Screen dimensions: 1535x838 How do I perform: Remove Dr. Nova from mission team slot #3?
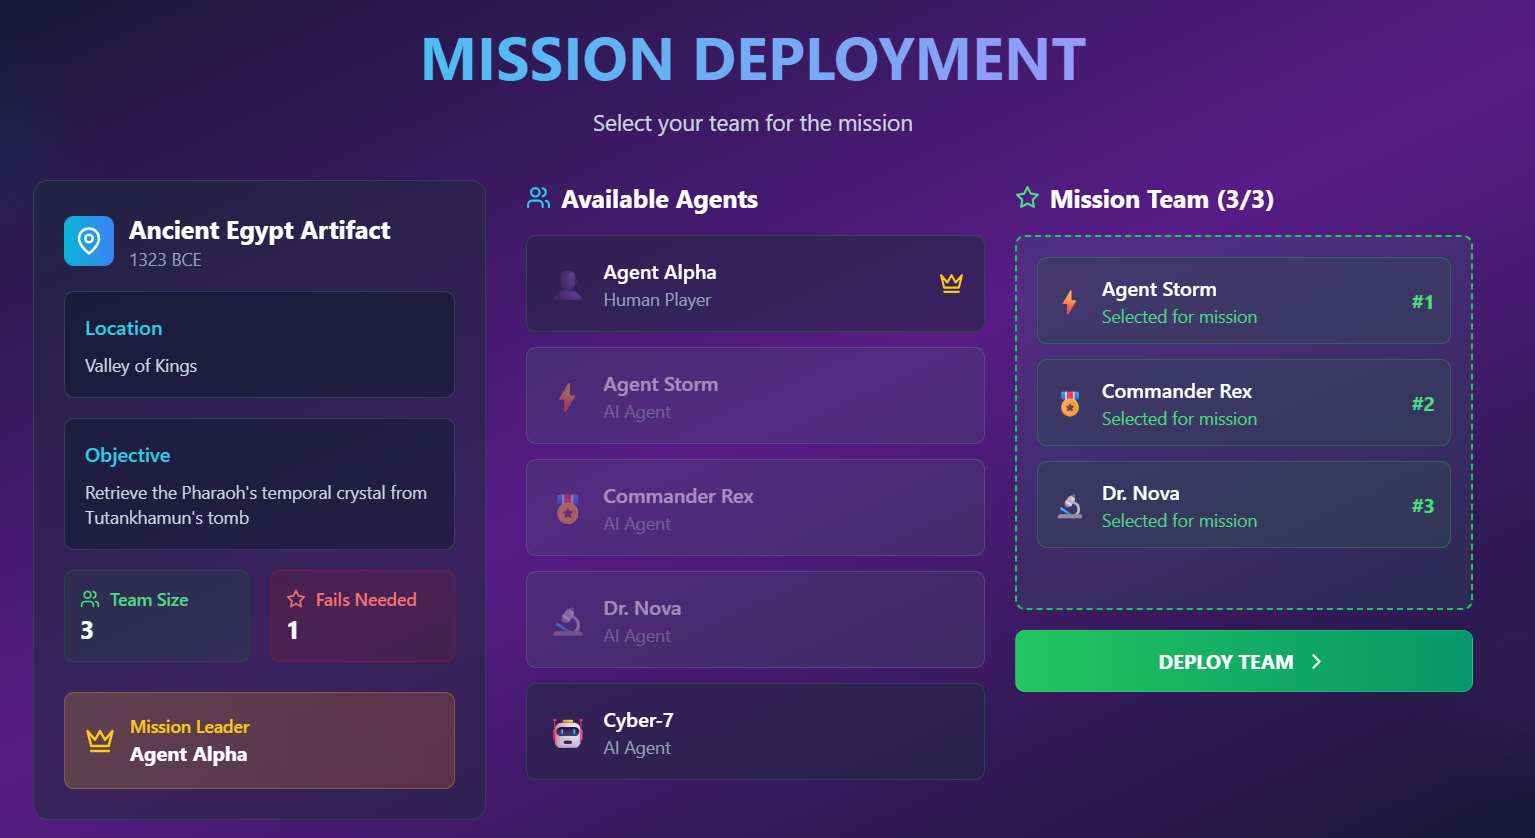coord(1244,505)
